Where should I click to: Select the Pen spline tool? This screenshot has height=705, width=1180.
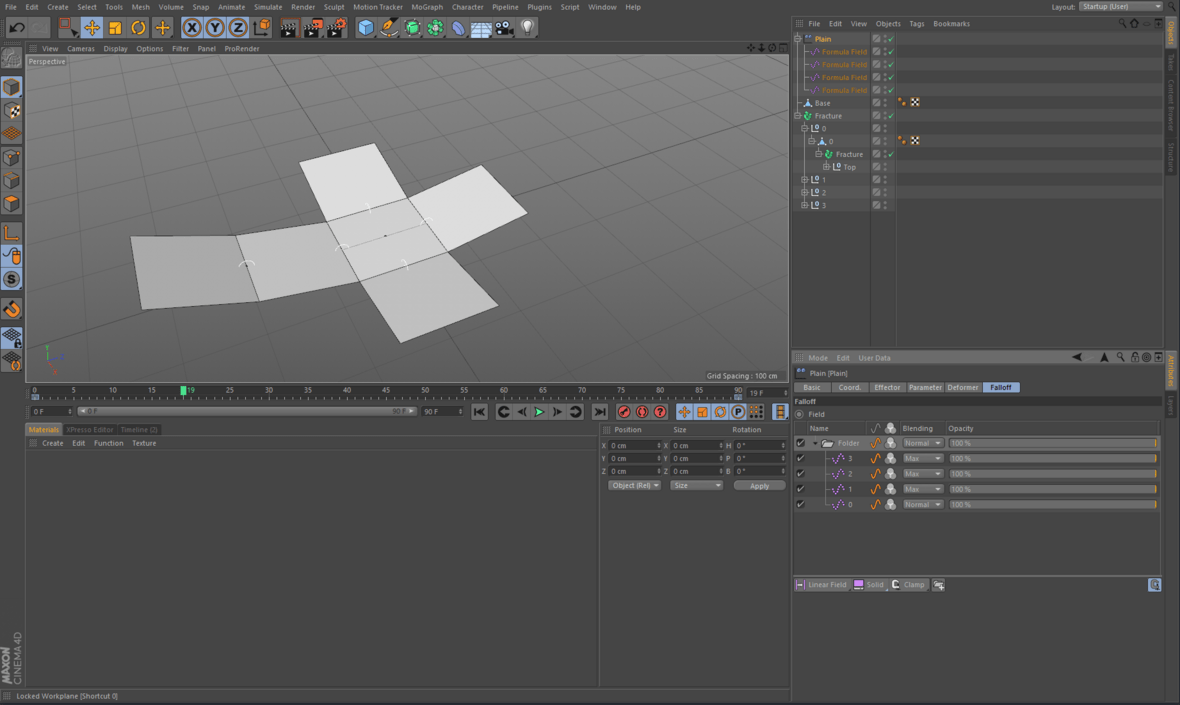pyautogui.click(x=387, y=28)
